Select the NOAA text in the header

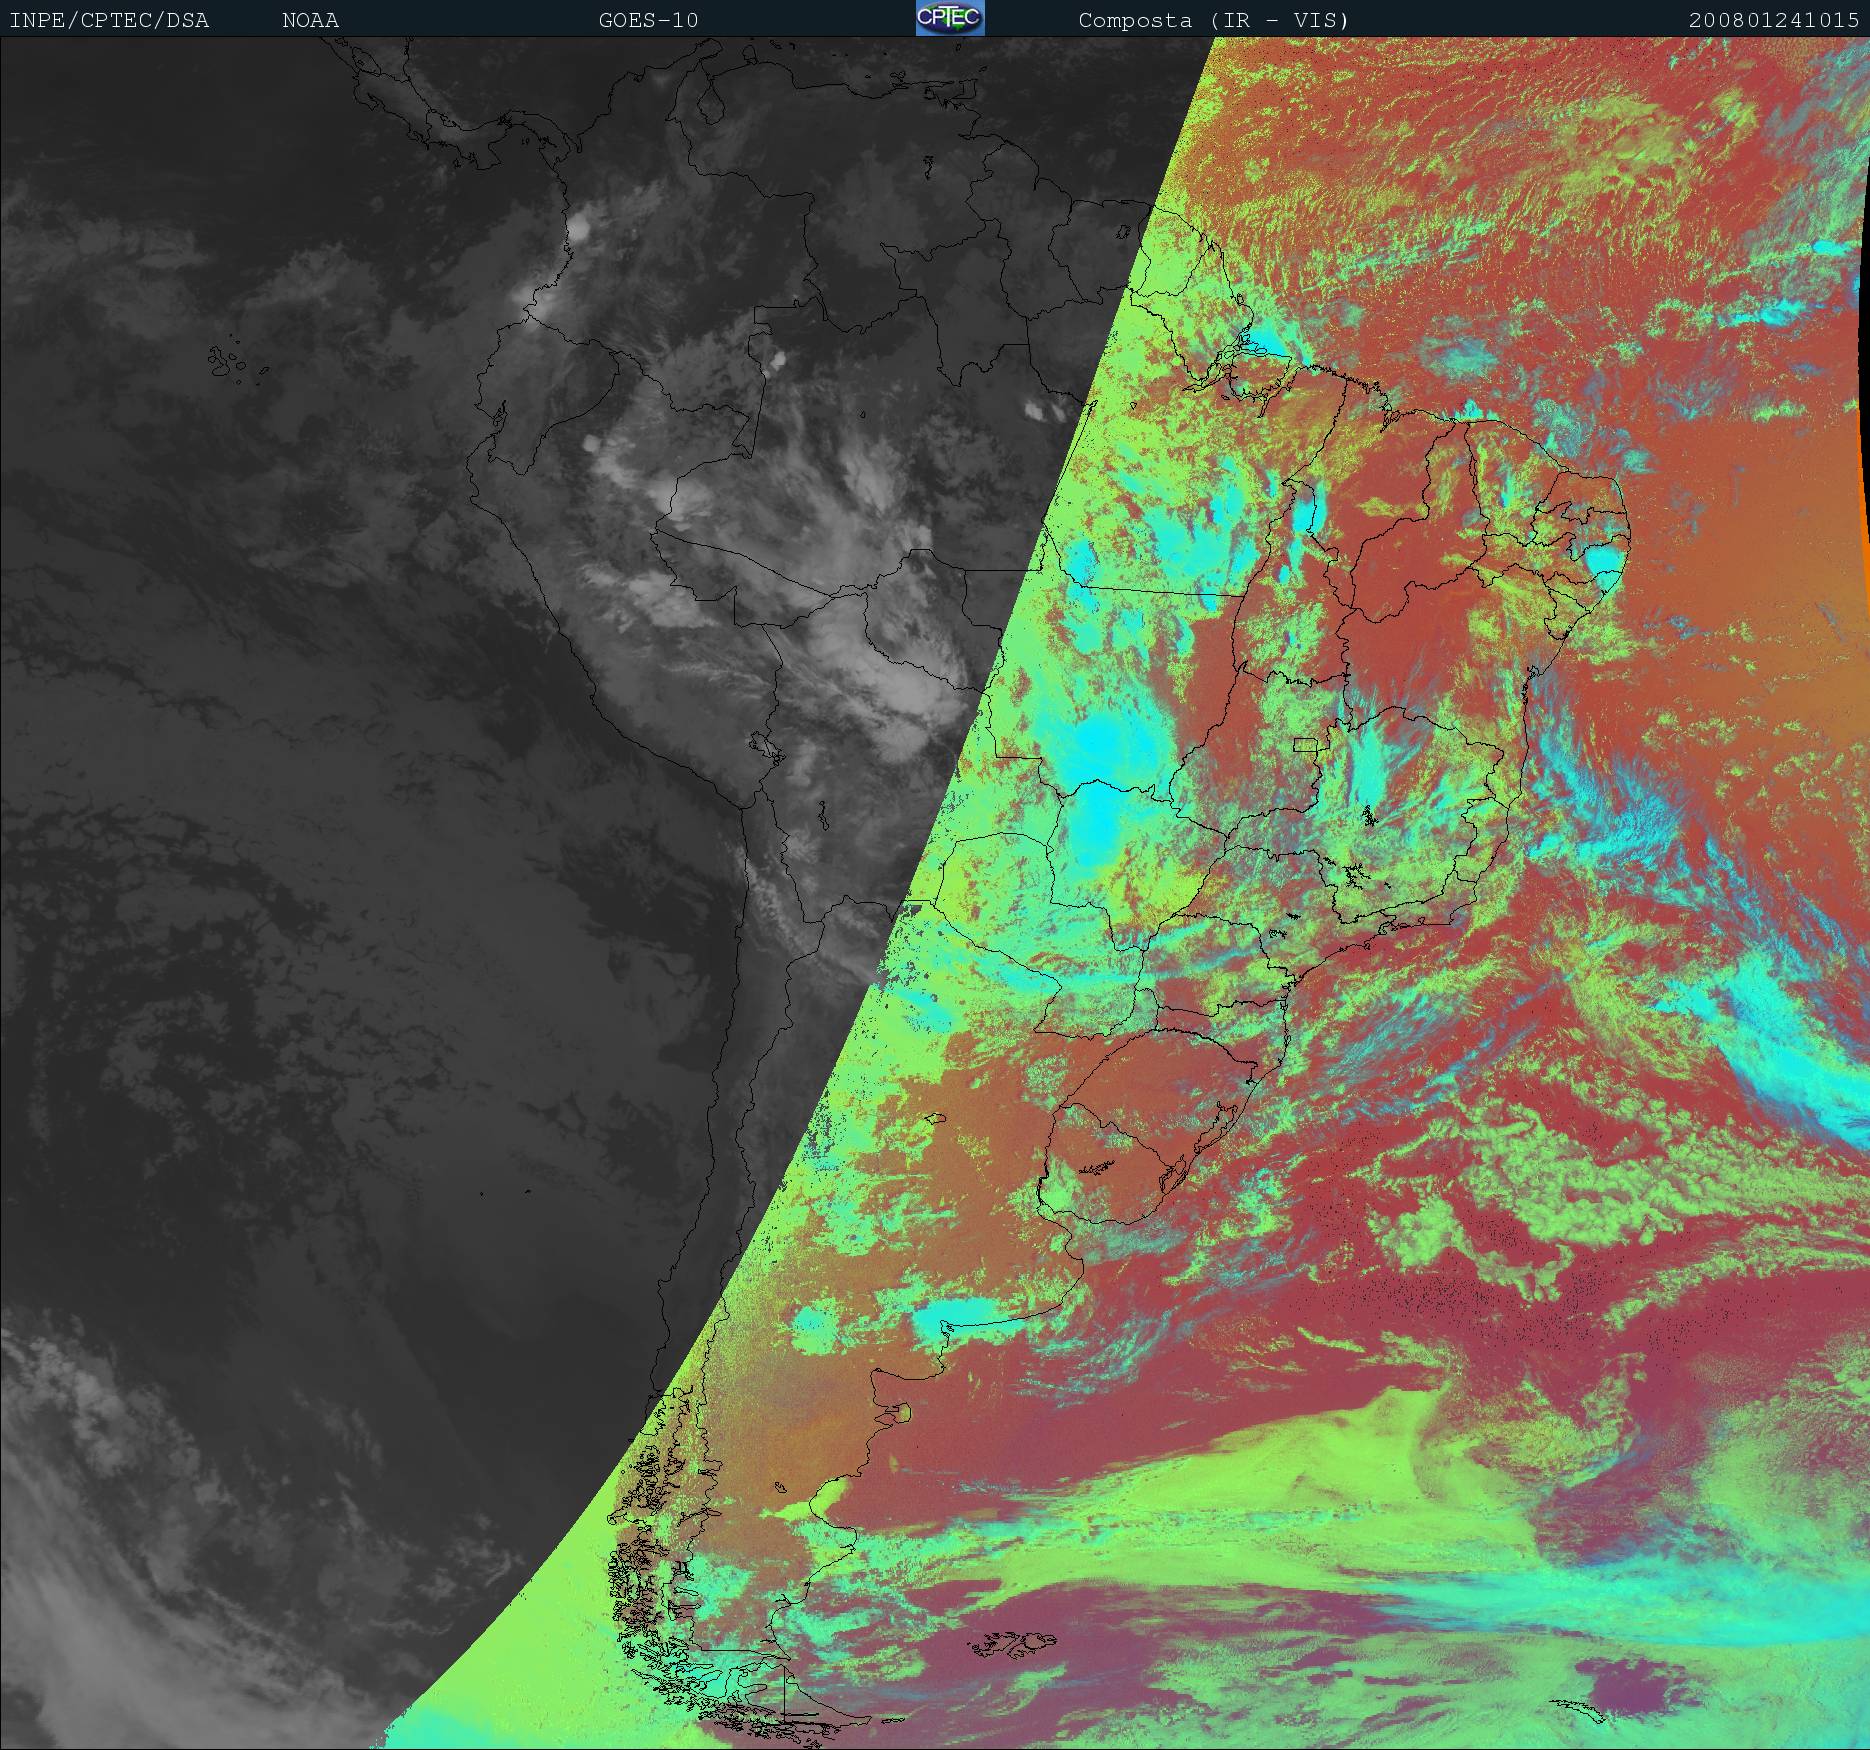[x=310, y=20]
